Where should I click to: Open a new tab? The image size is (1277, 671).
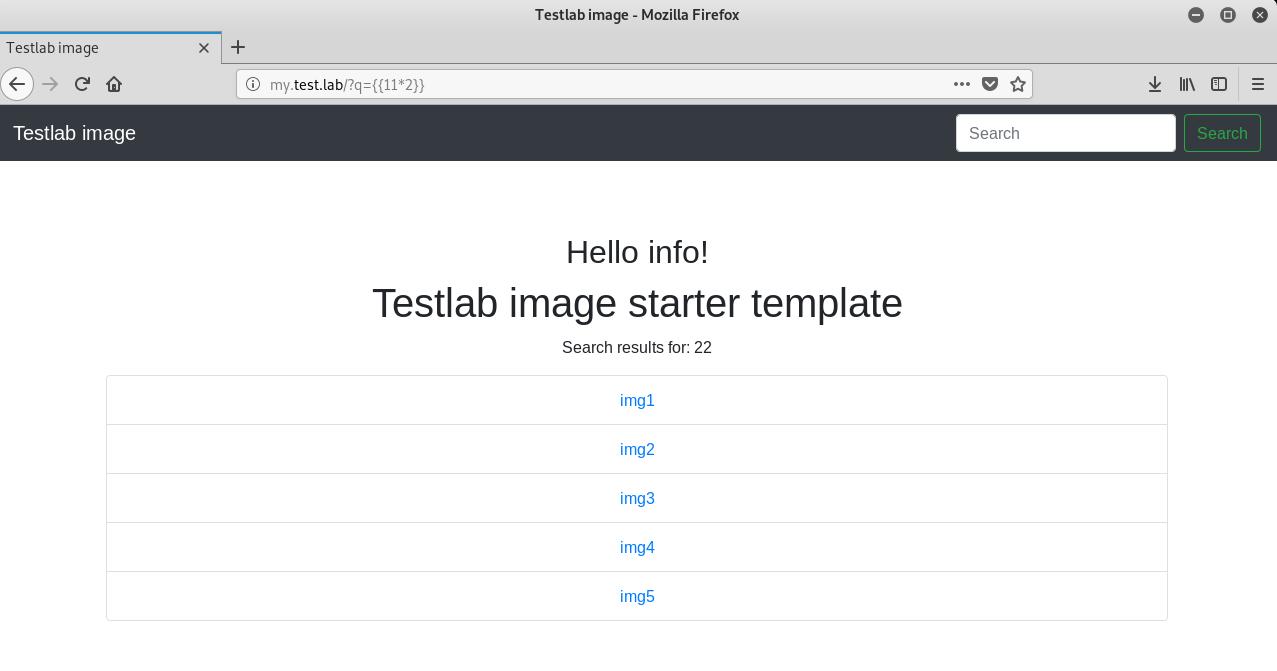238,47
